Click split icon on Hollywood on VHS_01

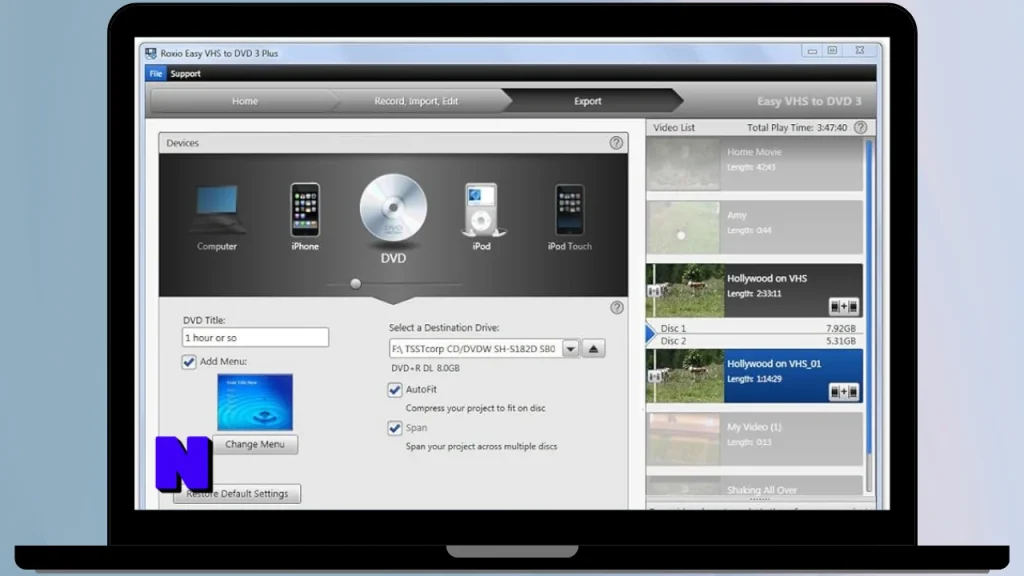pos(844,392)
